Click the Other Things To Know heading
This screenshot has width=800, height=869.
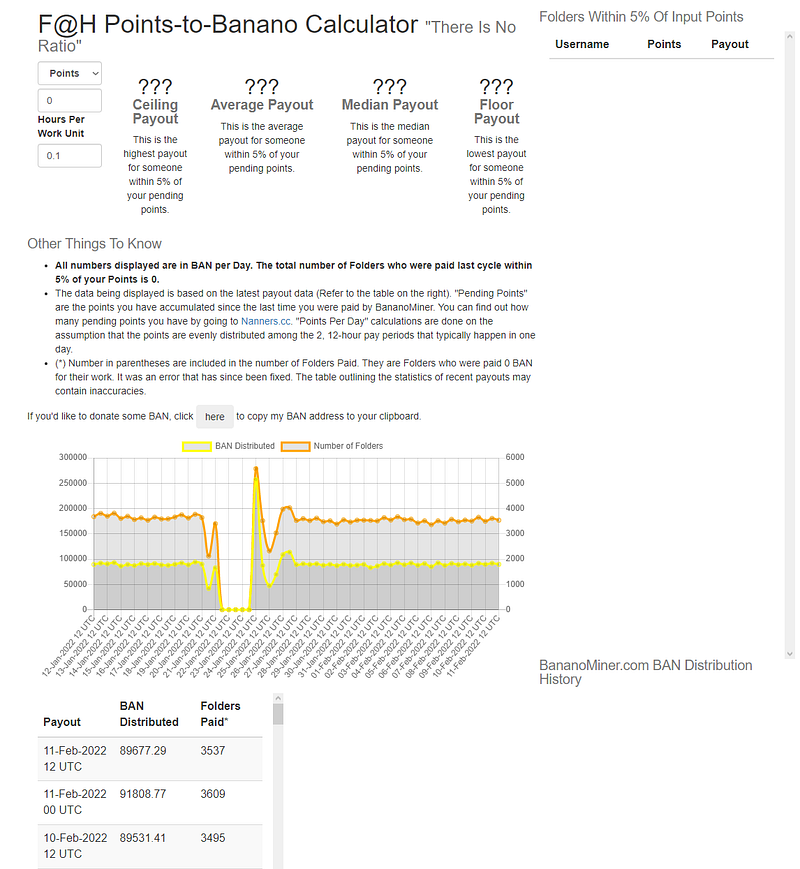(94, 244)
